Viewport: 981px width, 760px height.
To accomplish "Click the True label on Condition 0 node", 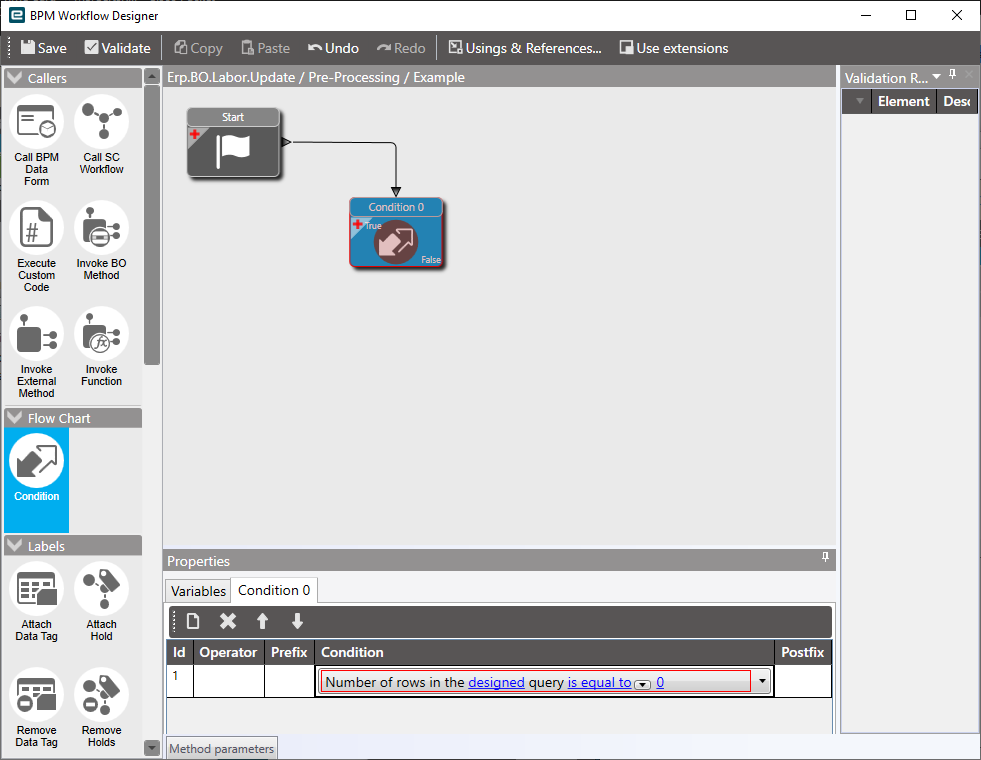I will pyautogui.click(x=373, y=226).
